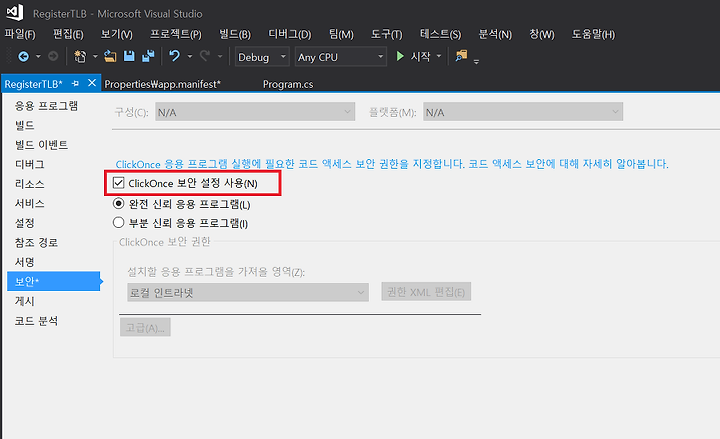Viewport: 720px width, 439px height.
Task: Open toolbar overflow options arrow
Action: click(x=476, y=61)
